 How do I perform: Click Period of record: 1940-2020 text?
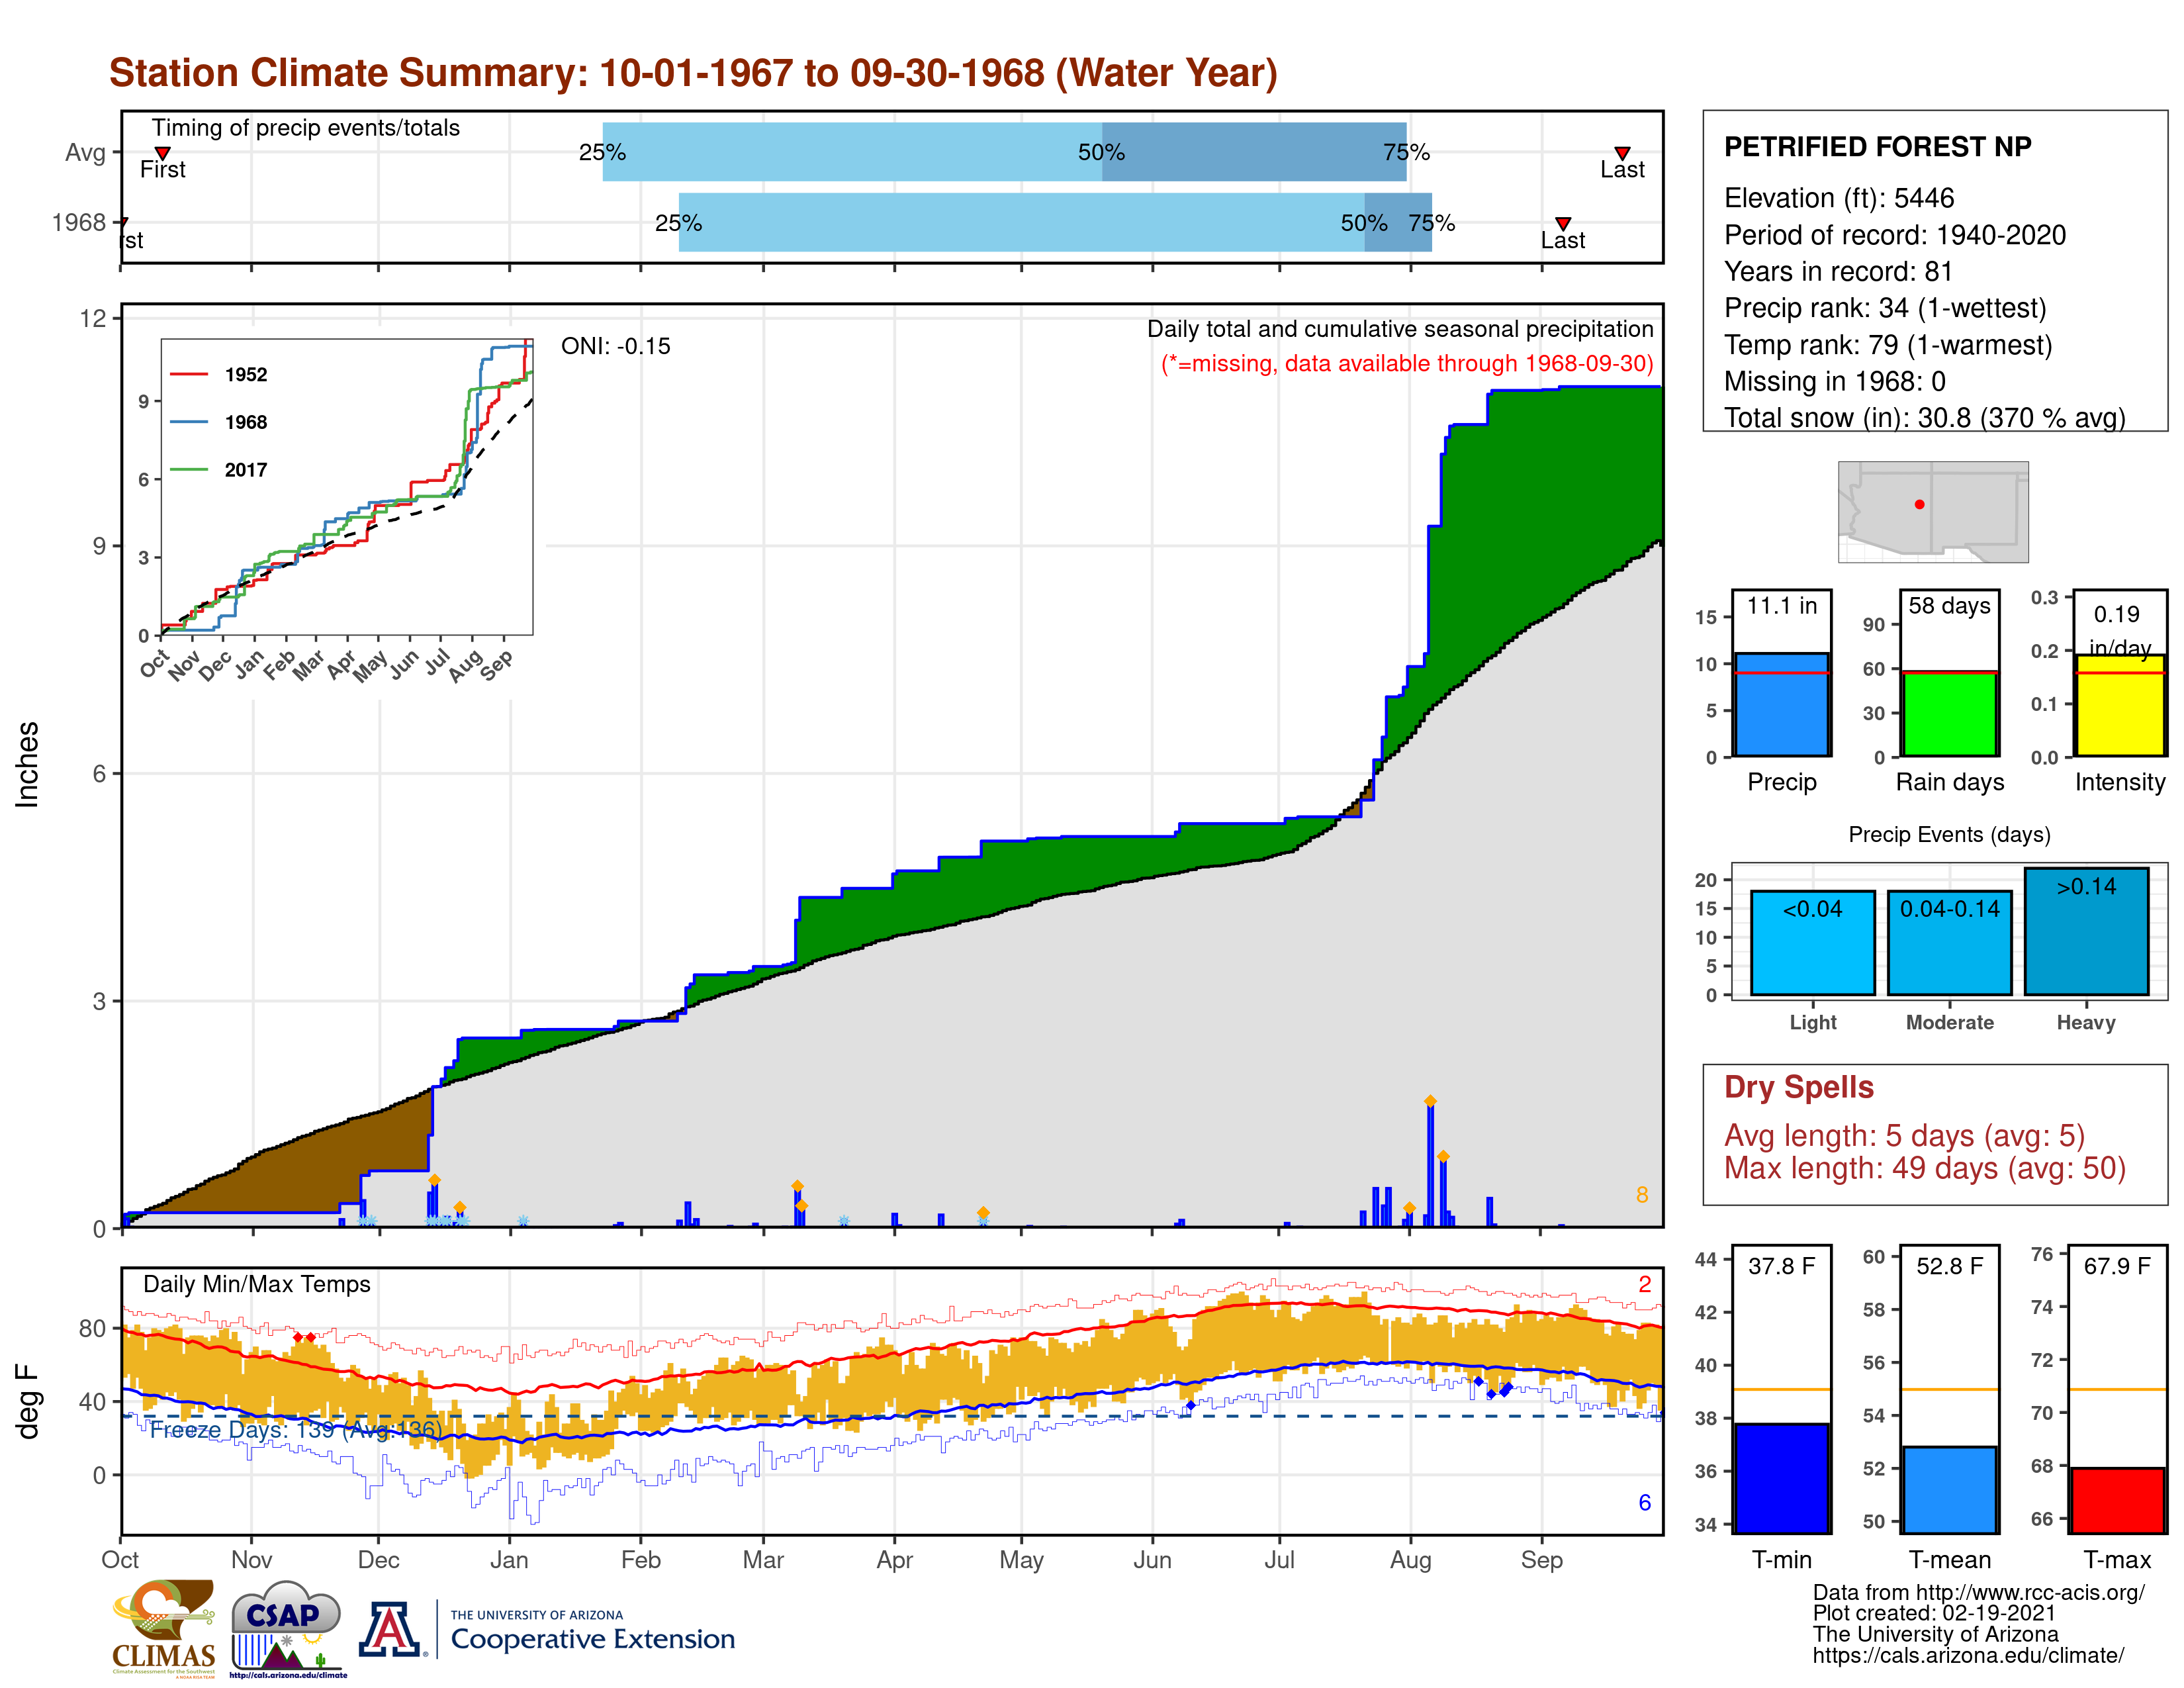point(1895,235)
